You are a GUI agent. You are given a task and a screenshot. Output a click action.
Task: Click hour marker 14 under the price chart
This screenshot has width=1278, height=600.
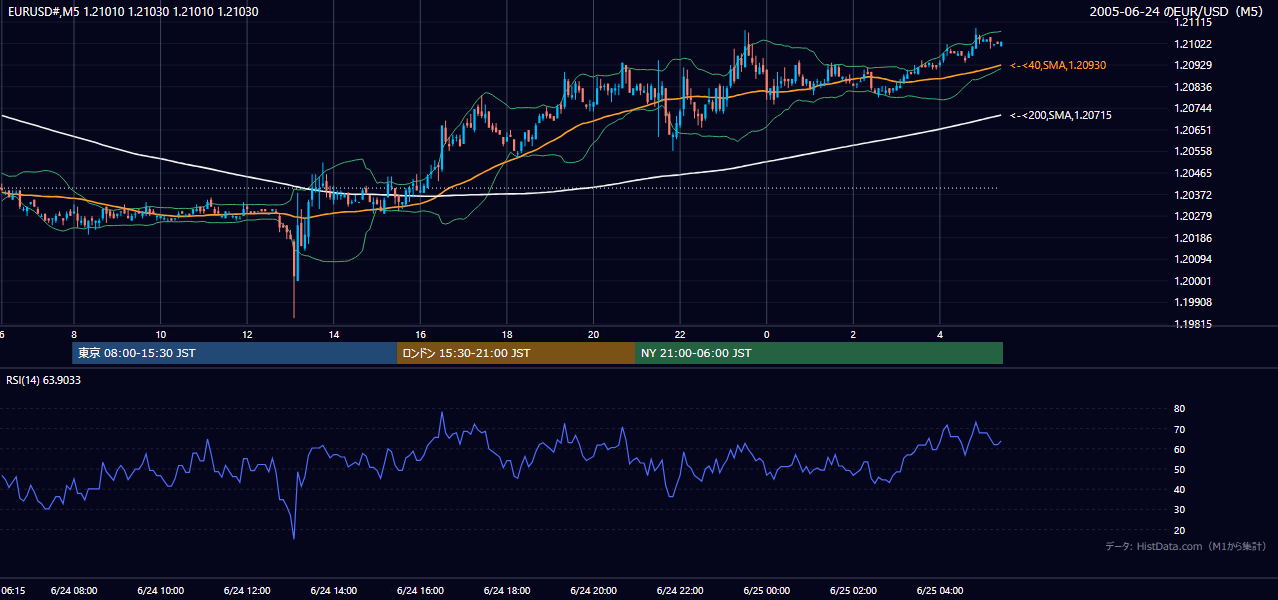click(x=334, y=334)
